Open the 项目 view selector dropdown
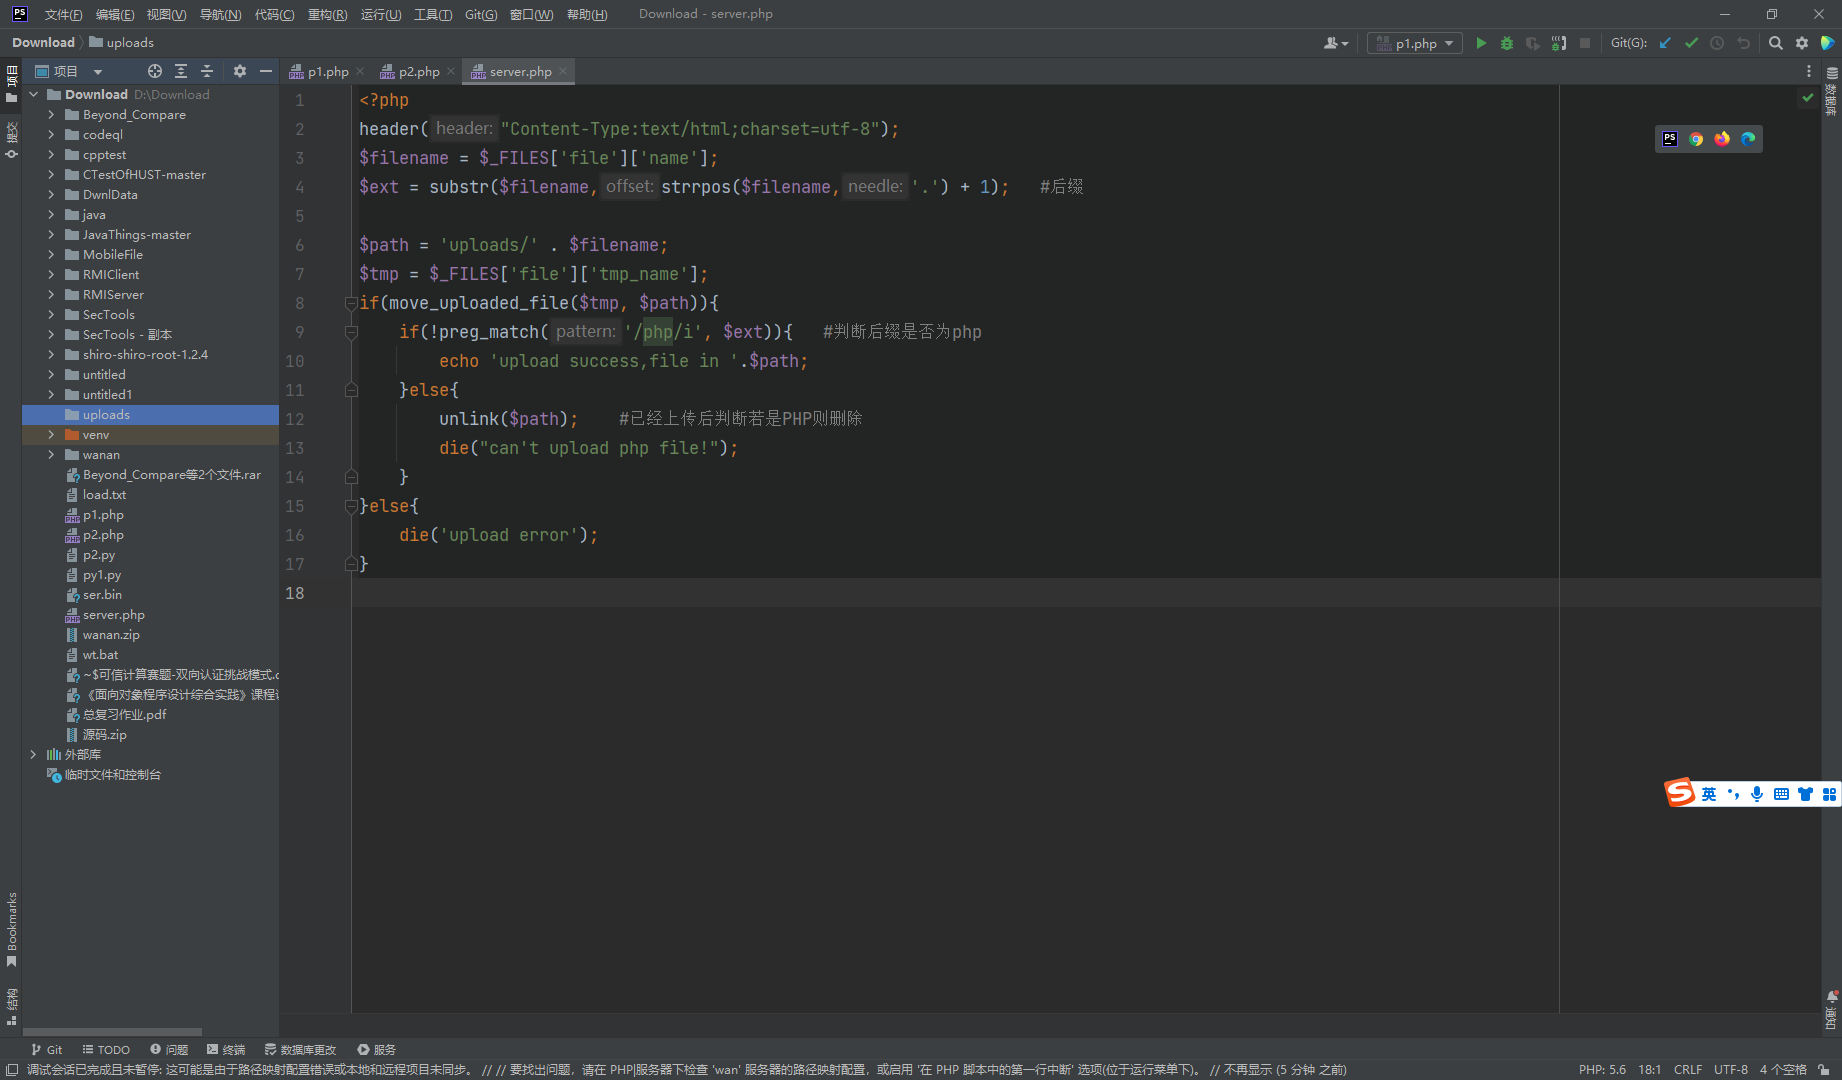 point(69,71)
